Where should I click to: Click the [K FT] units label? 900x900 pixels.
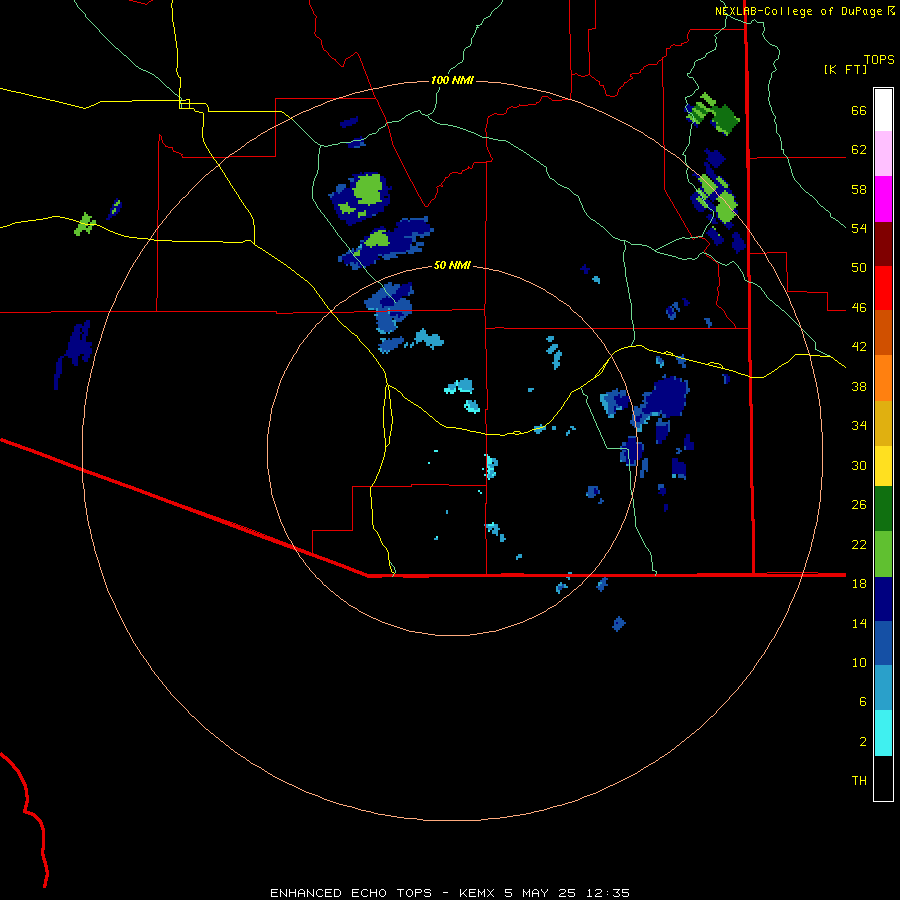click(845, 69)
